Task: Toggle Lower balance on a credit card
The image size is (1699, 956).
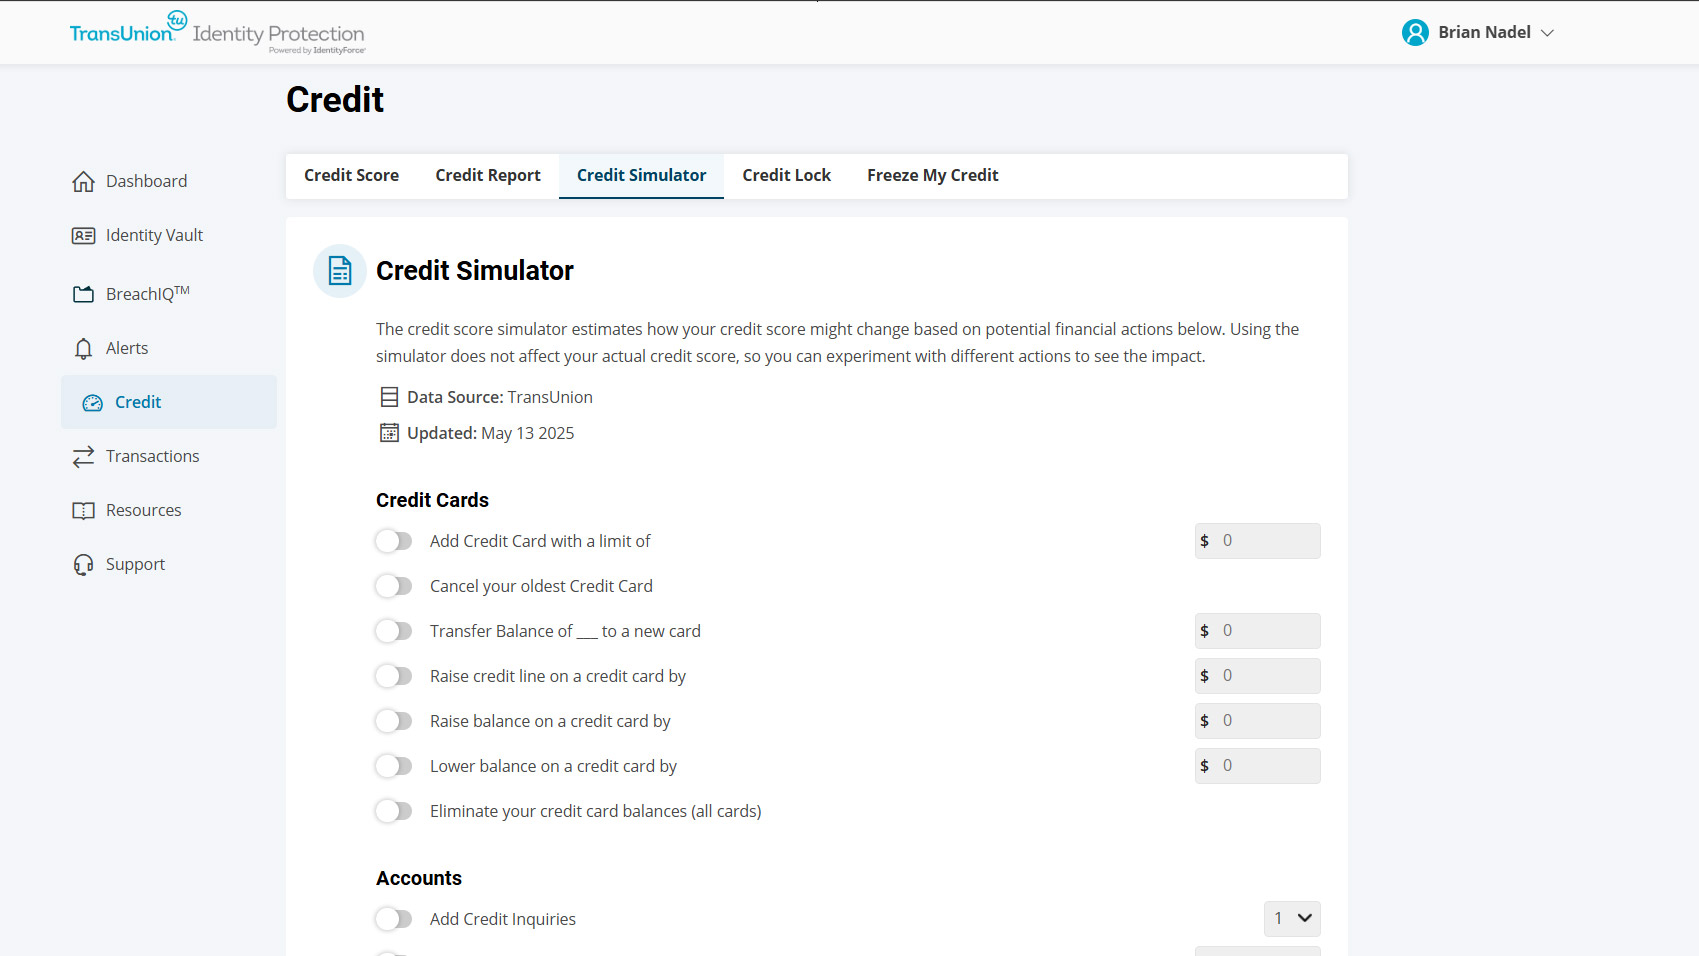Action: pyautogui.click(x=394, y=766)
